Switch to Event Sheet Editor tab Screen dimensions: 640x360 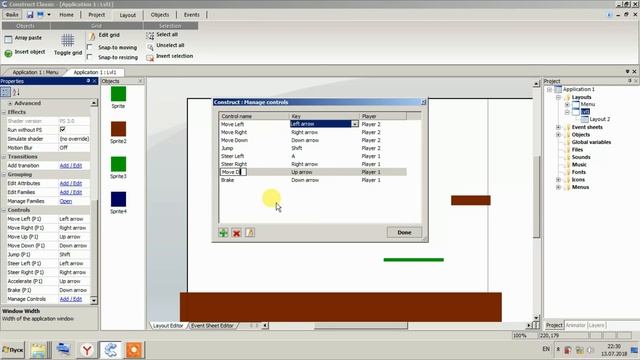(212, 326)
